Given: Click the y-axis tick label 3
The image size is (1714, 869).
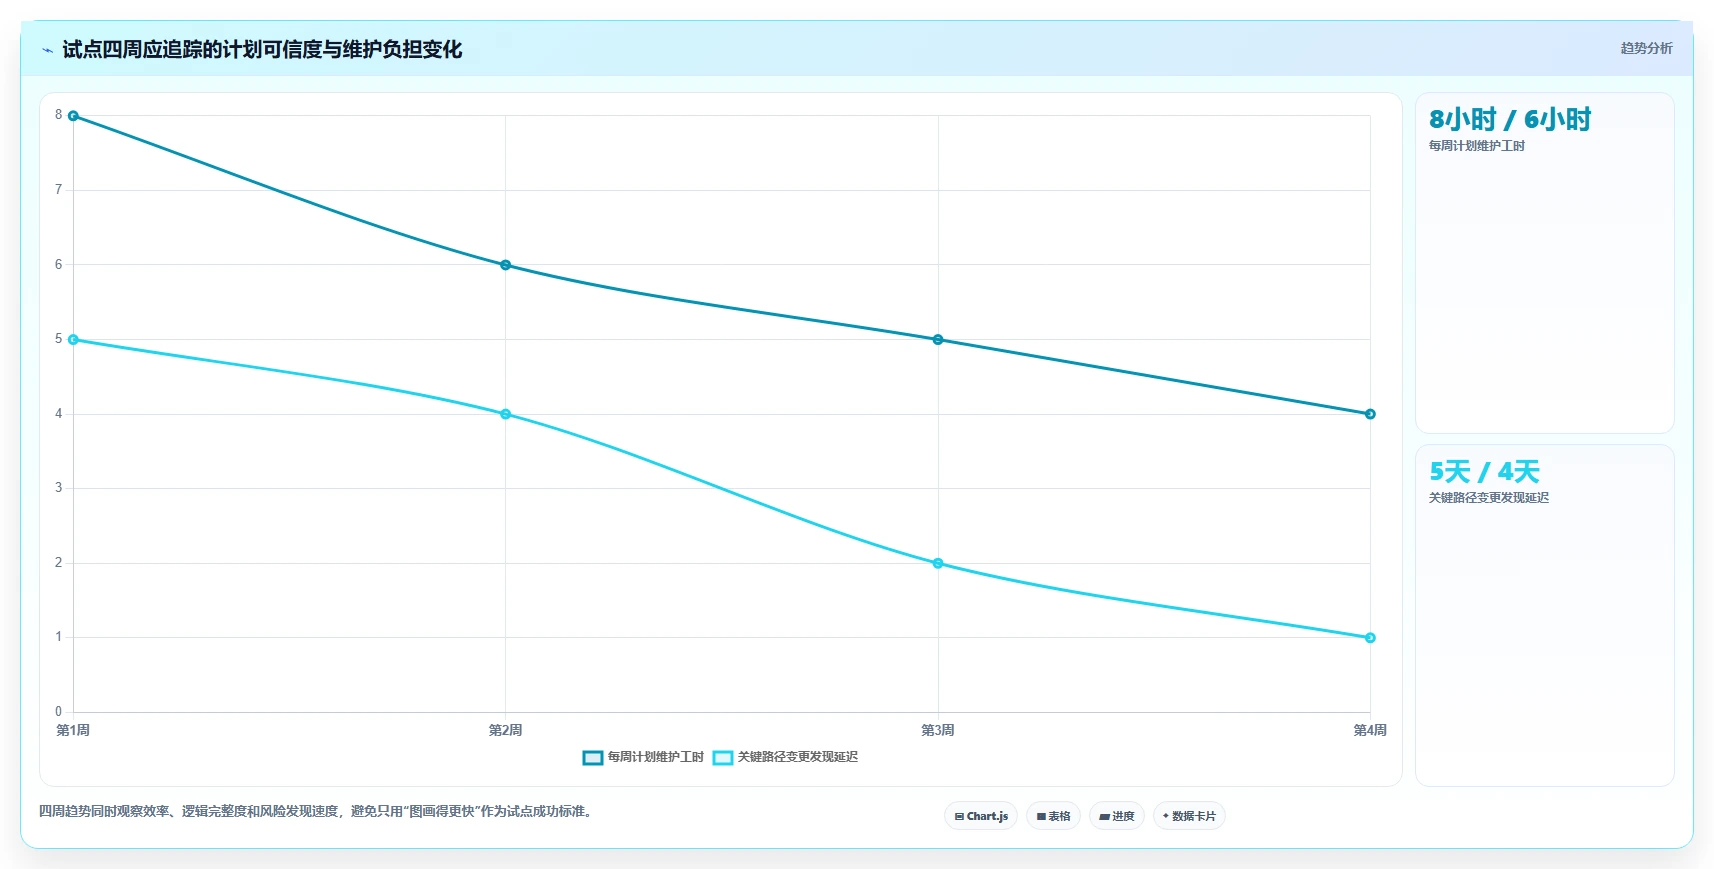Looking at the screenshot, I should click(x=58, y=488).
